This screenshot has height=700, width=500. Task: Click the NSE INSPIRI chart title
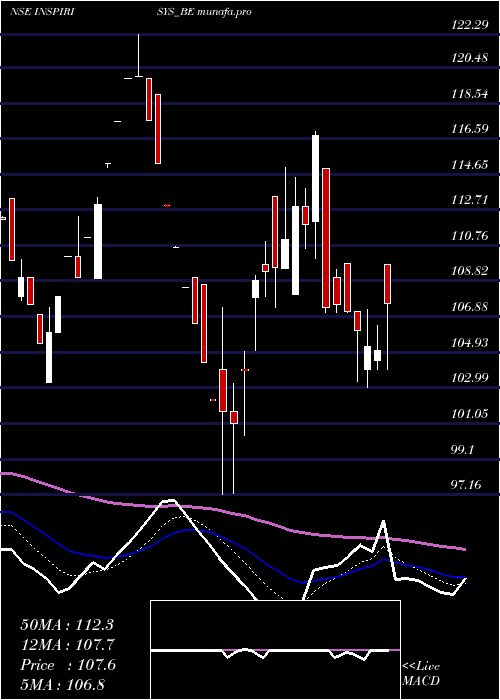(42, 12)
